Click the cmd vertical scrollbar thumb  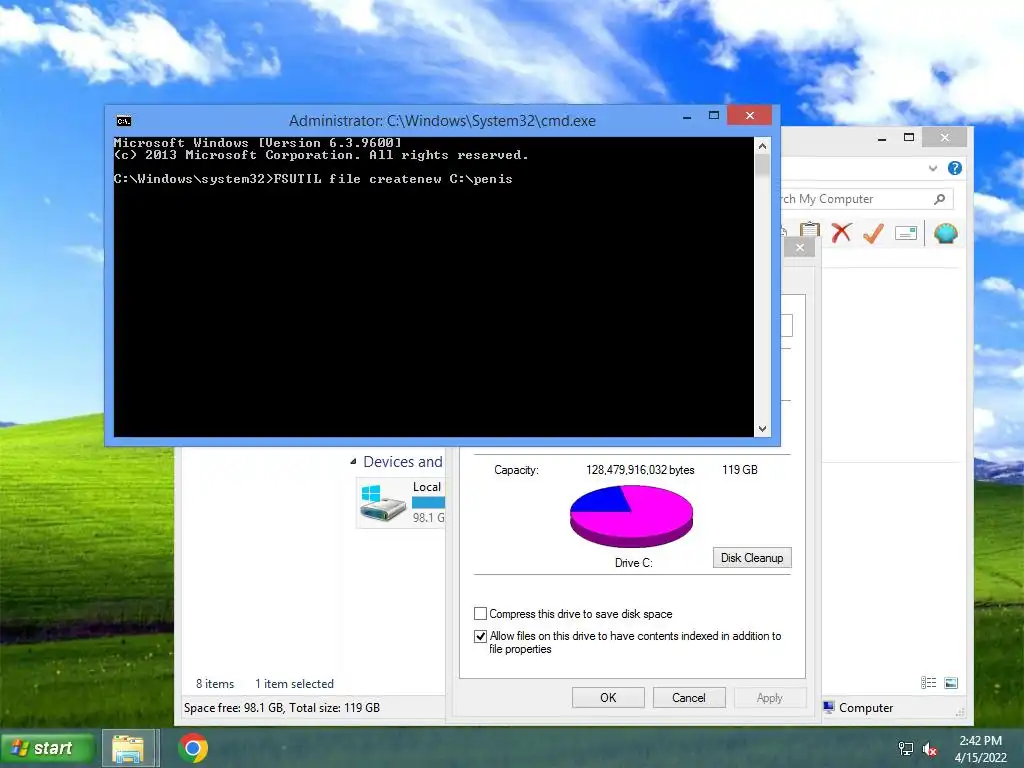click(x=762, y=165)
